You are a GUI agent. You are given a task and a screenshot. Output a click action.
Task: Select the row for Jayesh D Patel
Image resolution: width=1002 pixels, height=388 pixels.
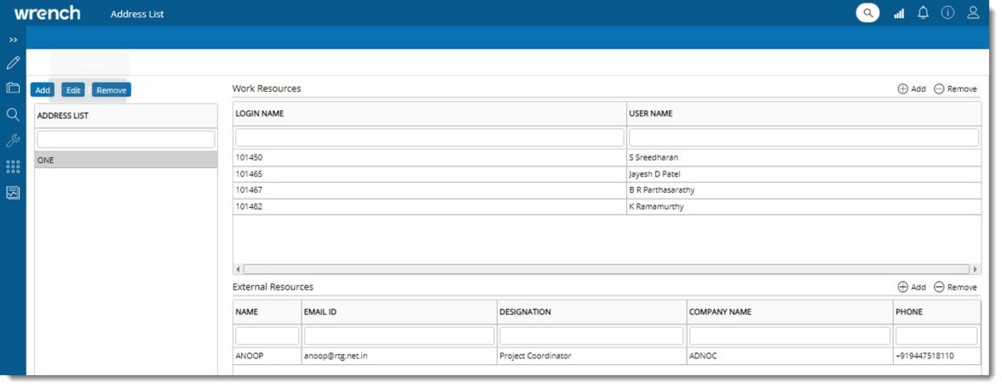tap(607, 174)
